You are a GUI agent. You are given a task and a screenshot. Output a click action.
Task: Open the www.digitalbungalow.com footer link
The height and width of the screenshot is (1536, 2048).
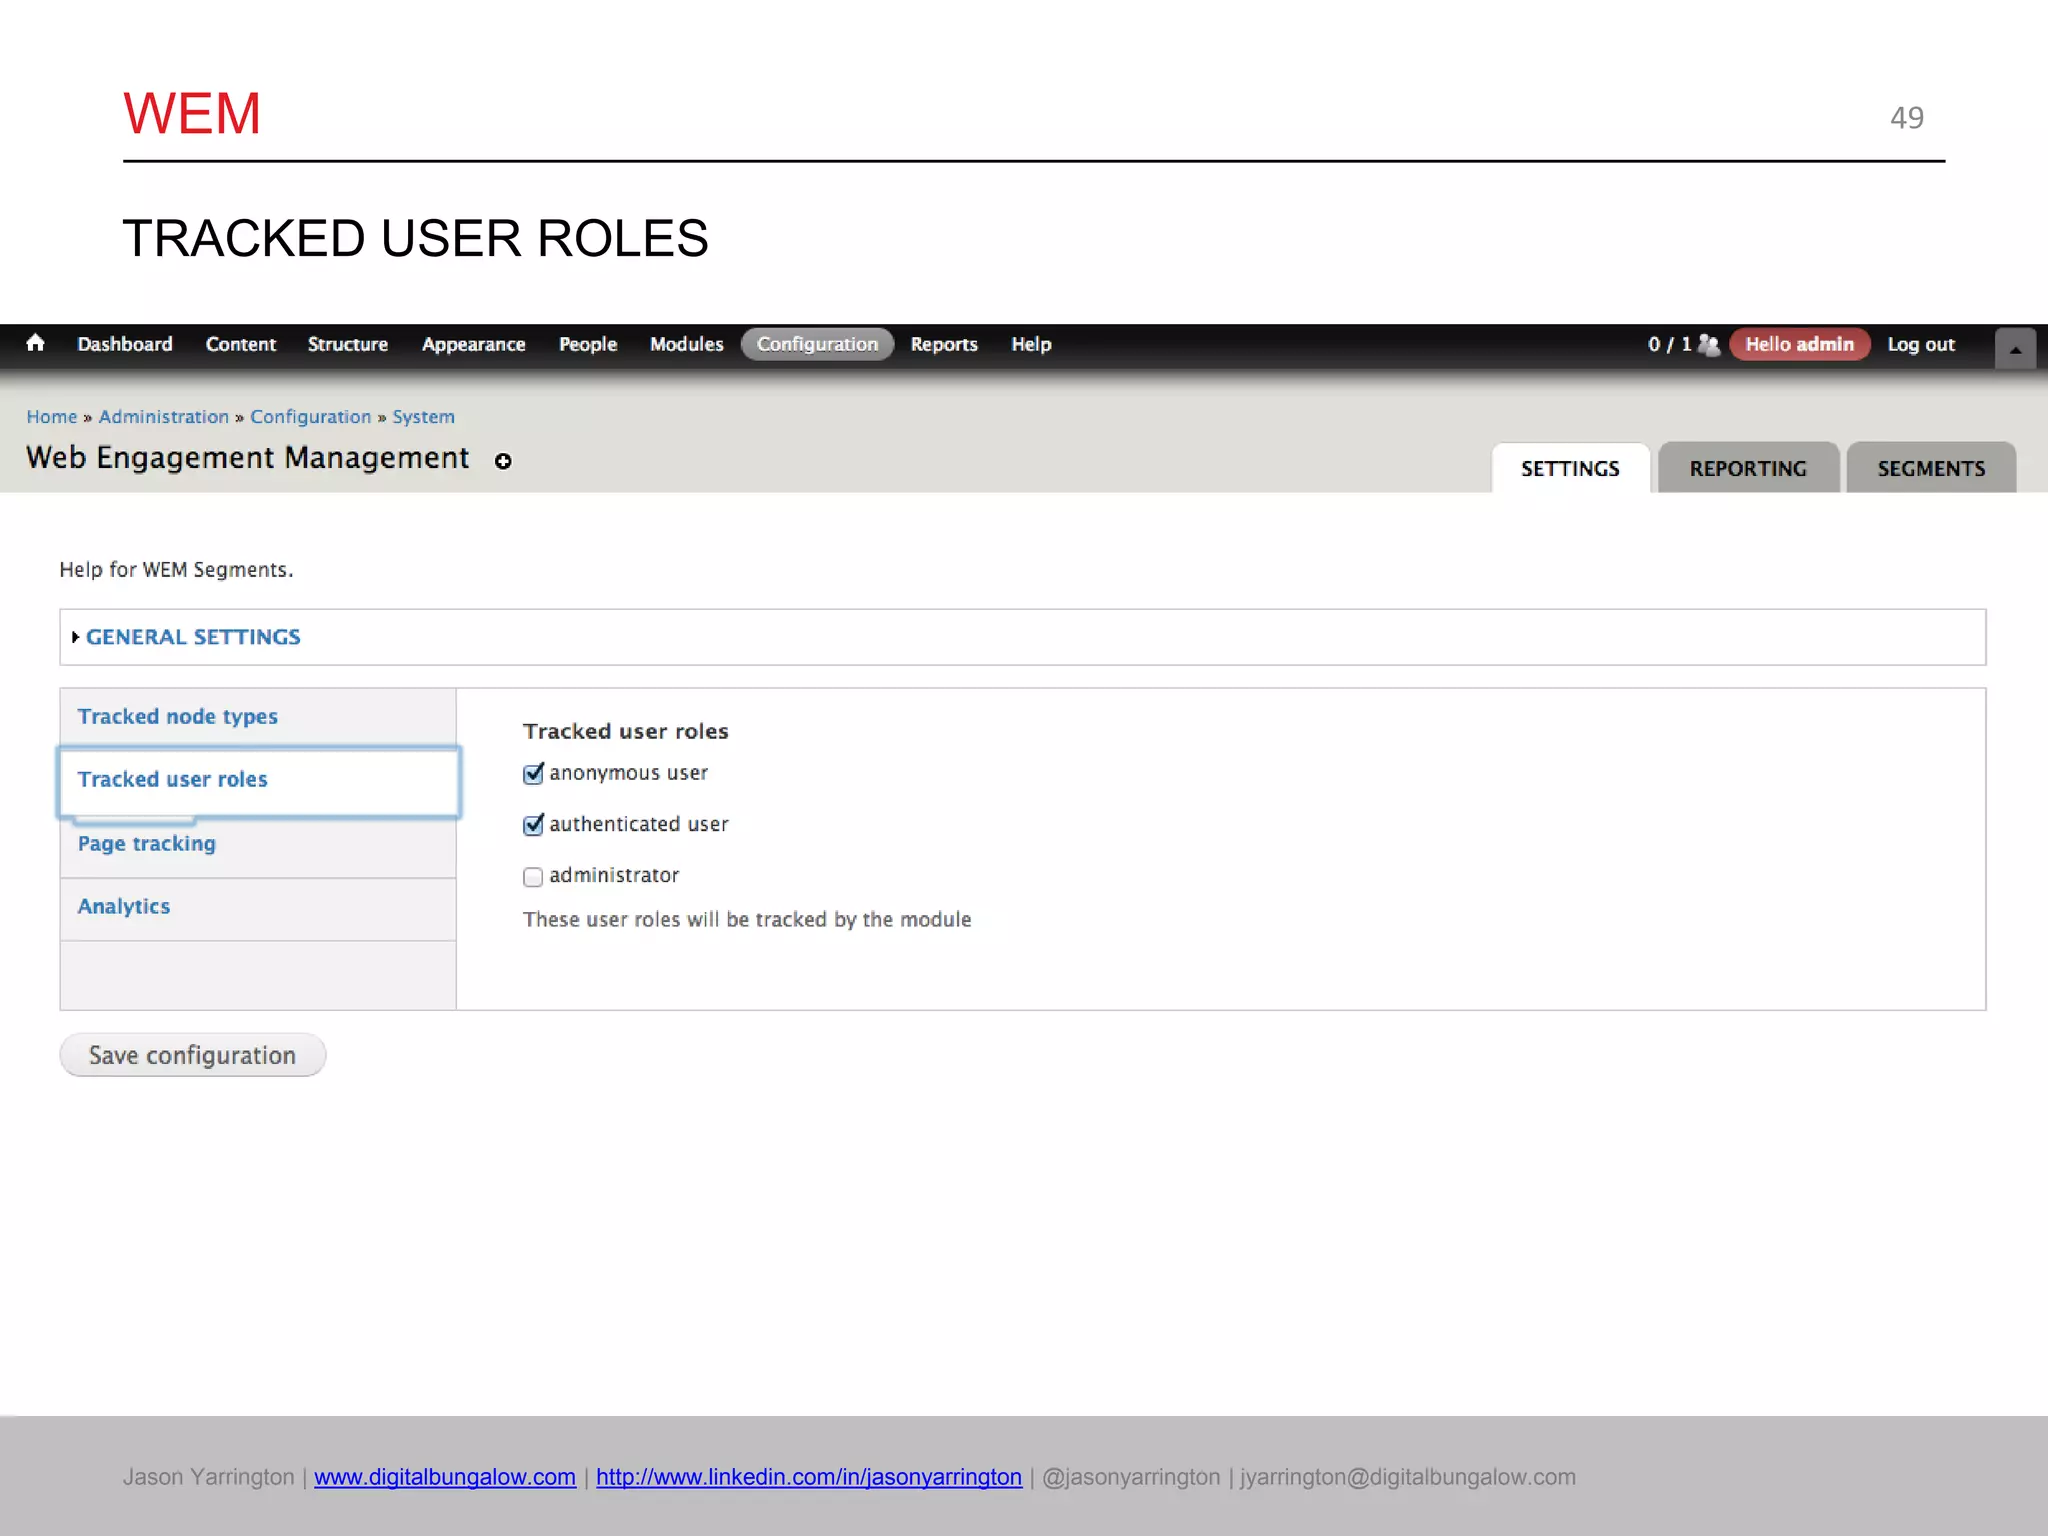[445, 1477]
